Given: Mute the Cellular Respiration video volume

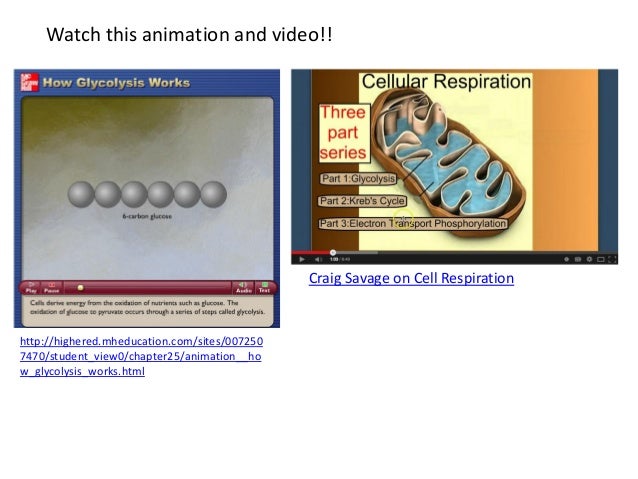Looking at the screenshot, I should click(318, 259).
